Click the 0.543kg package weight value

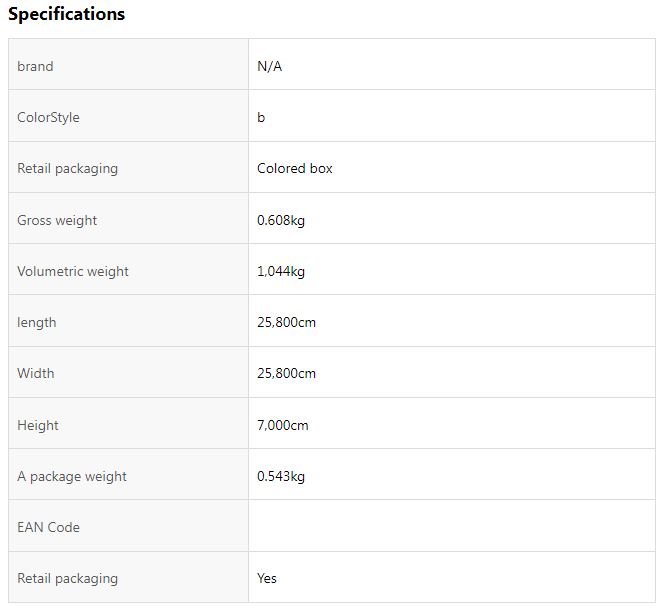[281, 477]
